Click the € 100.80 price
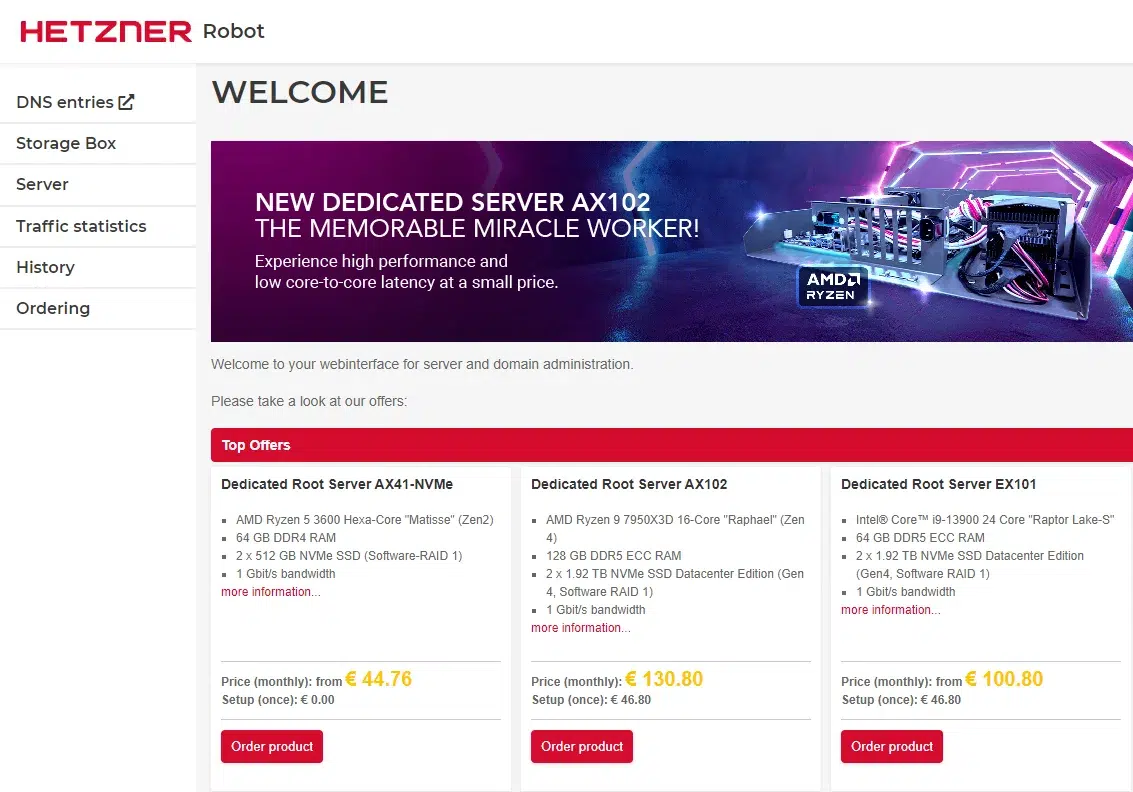Image resolution: width=1133 pixels, height=792 pixels. coord(1004,679)
